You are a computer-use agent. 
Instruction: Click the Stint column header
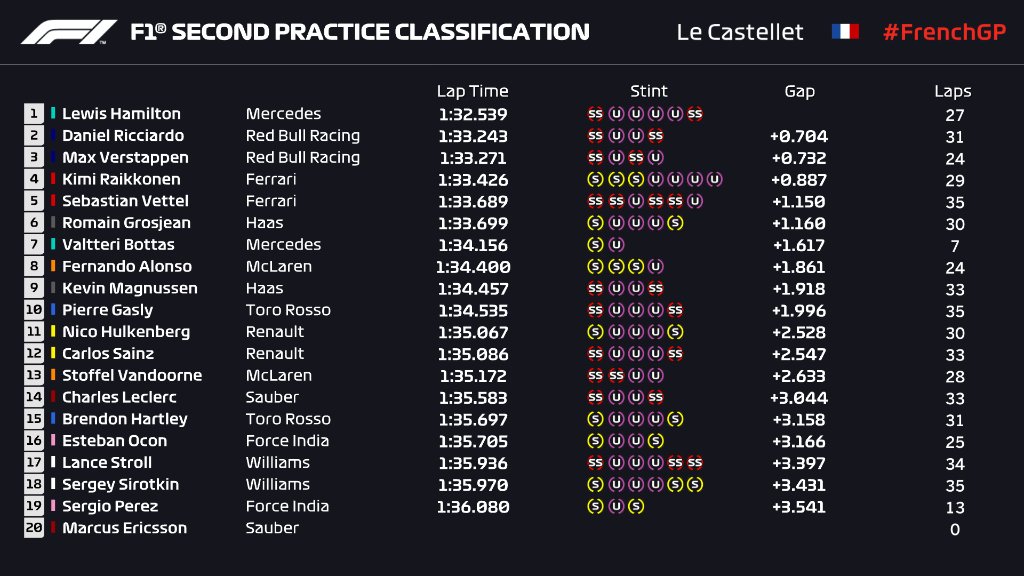pyautogui.click(x=649, y=91)
